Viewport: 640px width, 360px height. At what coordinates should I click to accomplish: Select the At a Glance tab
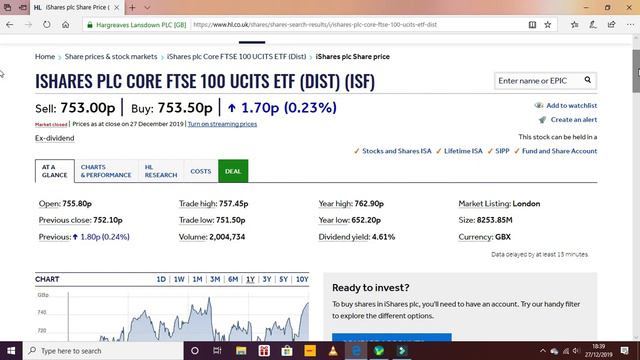coord(55,171)
